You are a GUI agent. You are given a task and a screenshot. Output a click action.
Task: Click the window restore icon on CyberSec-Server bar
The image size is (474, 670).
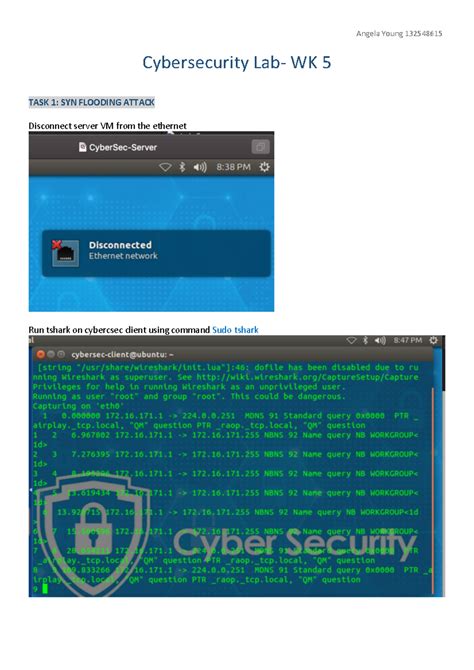point(260,147)
